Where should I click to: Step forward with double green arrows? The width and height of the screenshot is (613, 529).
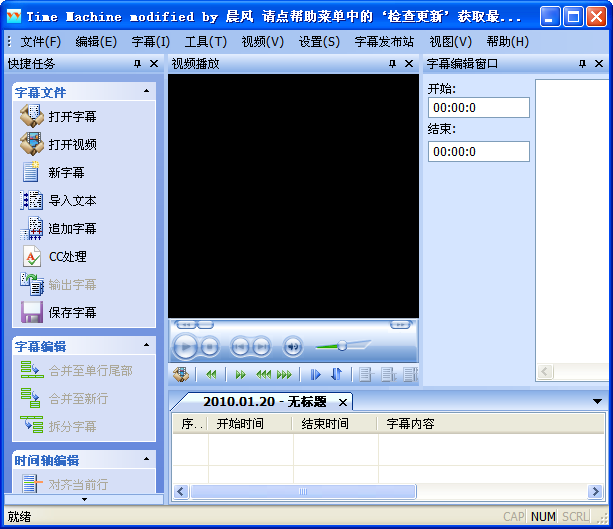240,375
